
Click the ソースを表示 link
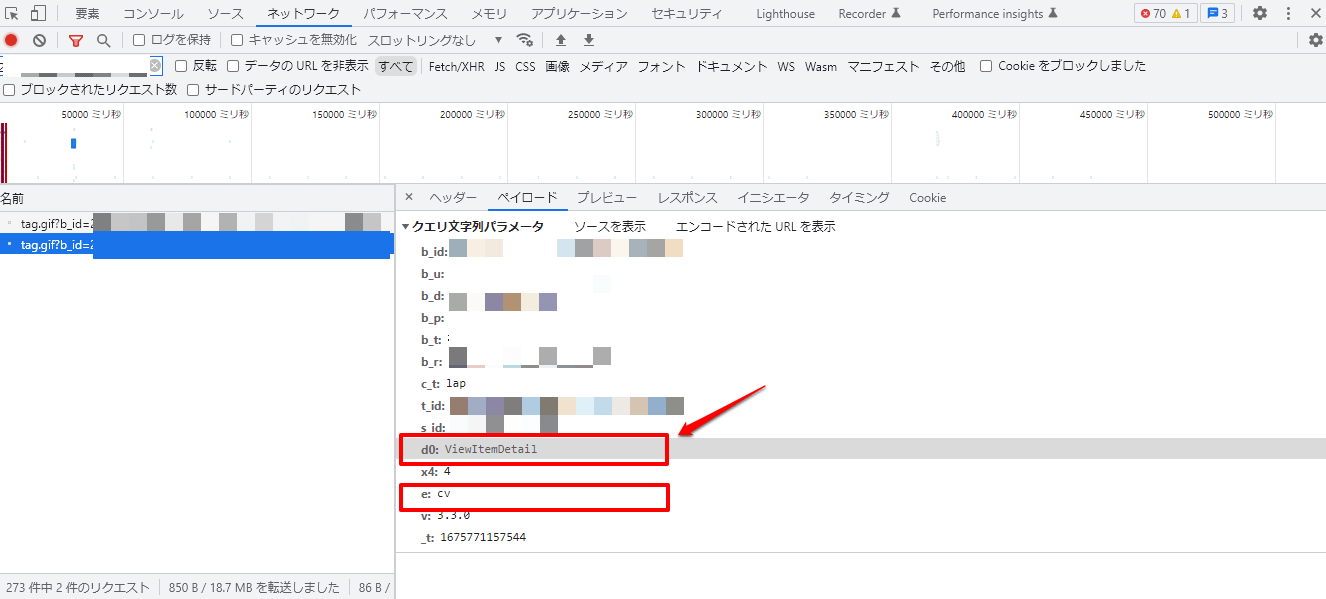tap(609, 227)
